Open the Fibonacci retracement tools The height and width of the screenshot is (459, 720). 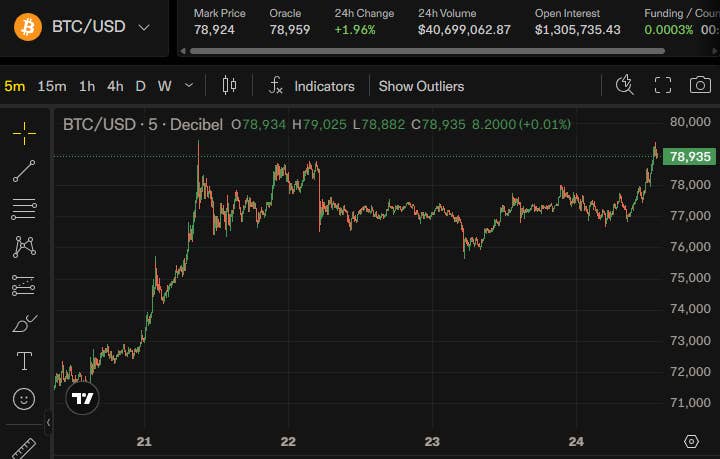click(24, 209)
